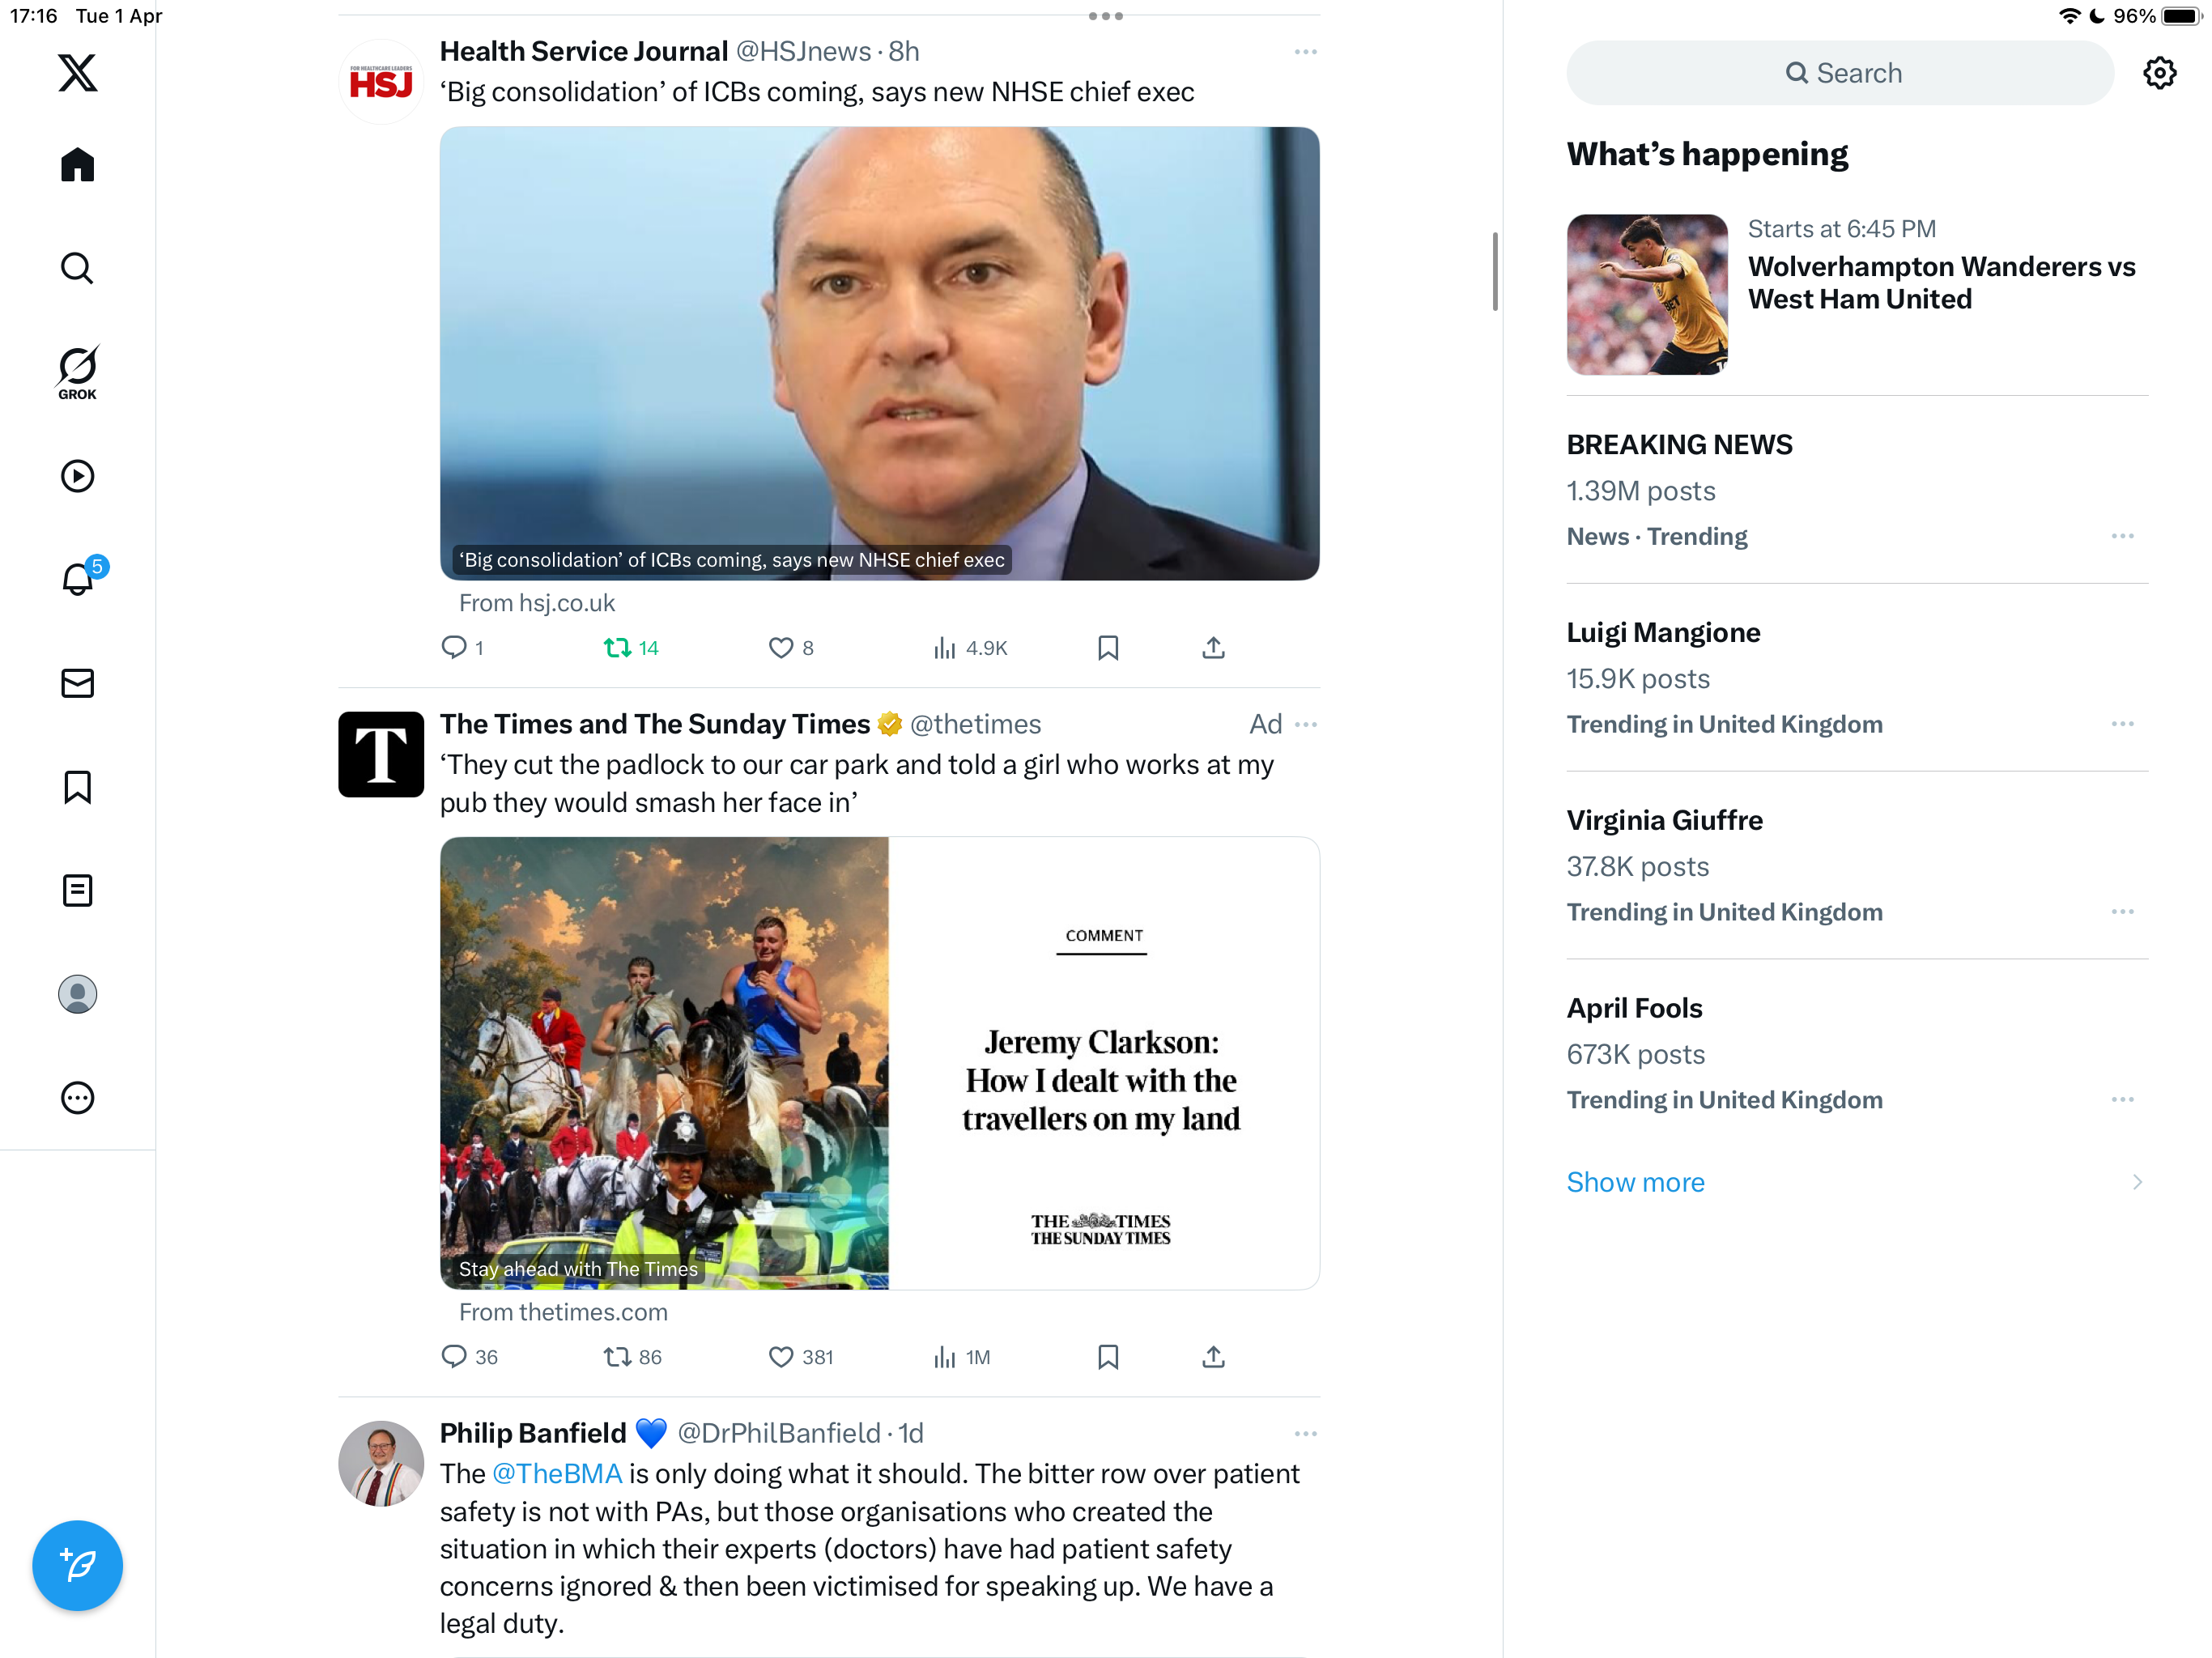This screenshot has height=1658, width=2212.
Task: Go to Home in the sidebar
Action: (x=77, y=165)
